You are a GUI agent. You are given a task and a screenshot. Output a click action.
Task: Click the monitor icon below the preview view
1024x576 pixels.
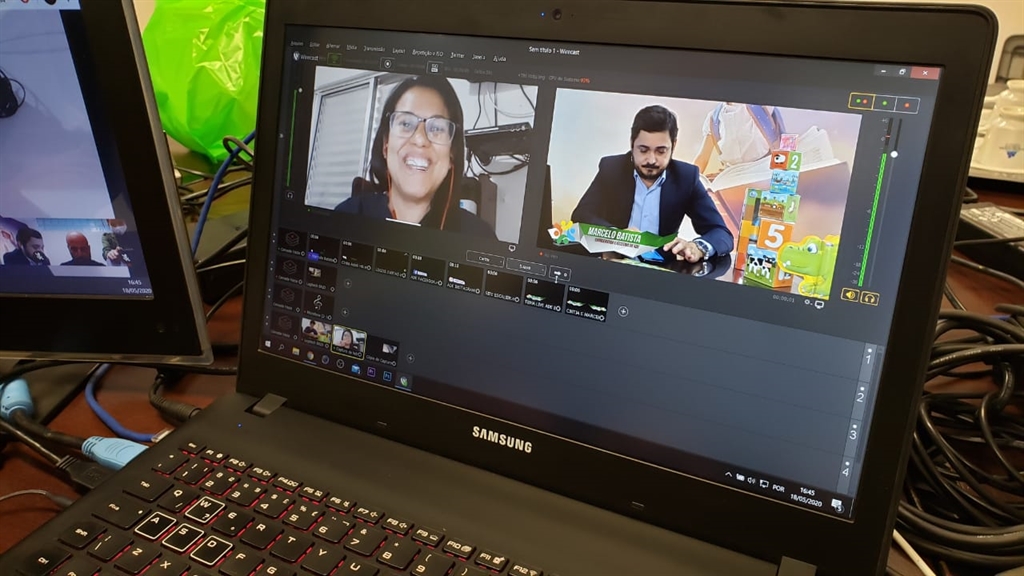512,249
